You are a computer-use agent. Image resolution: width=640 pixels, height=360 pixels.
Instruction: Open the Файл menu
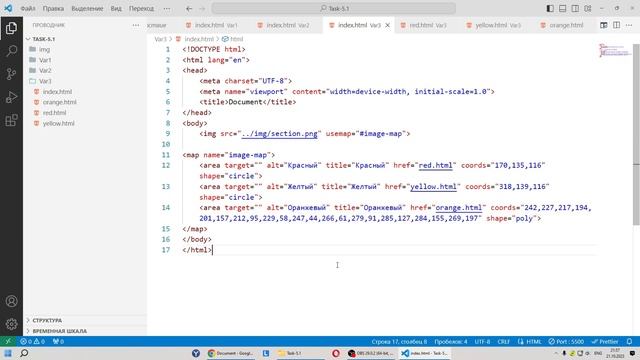click(x=28, y=9)
